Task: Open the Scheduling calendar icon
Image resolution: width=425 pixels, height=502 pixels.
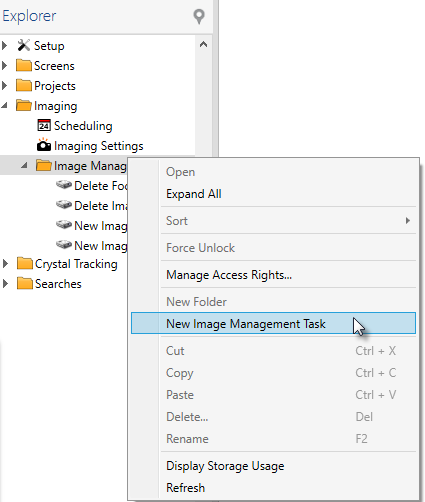Action: (x=44, y=126)
